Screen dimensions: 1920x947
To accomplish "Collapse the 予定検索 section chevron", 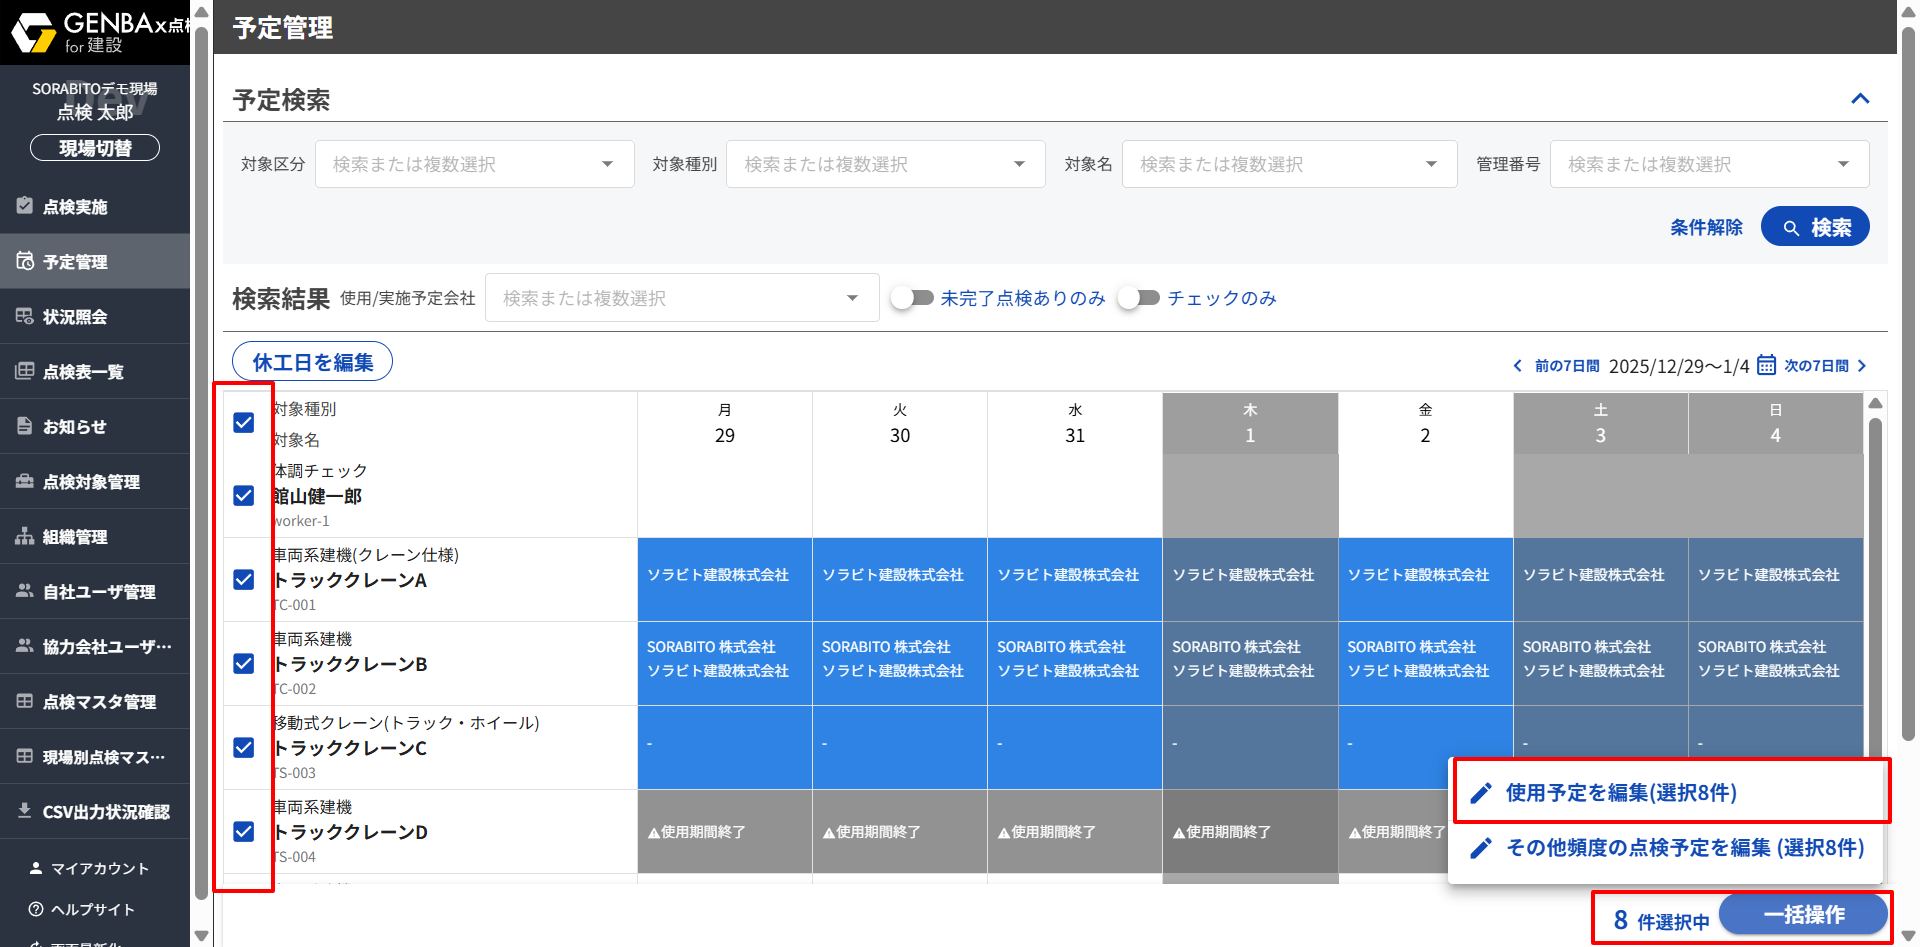I will (x=1860, y=99).
